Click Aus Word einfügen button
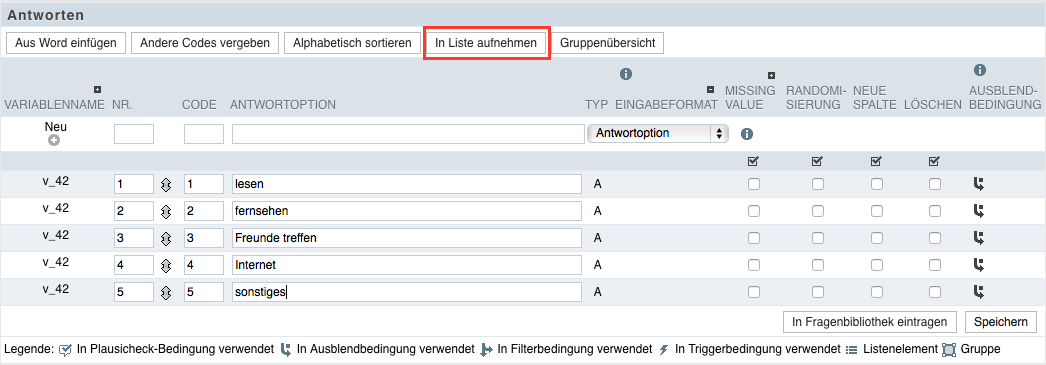Viewport: 1046px width, 365px height. 66,43
